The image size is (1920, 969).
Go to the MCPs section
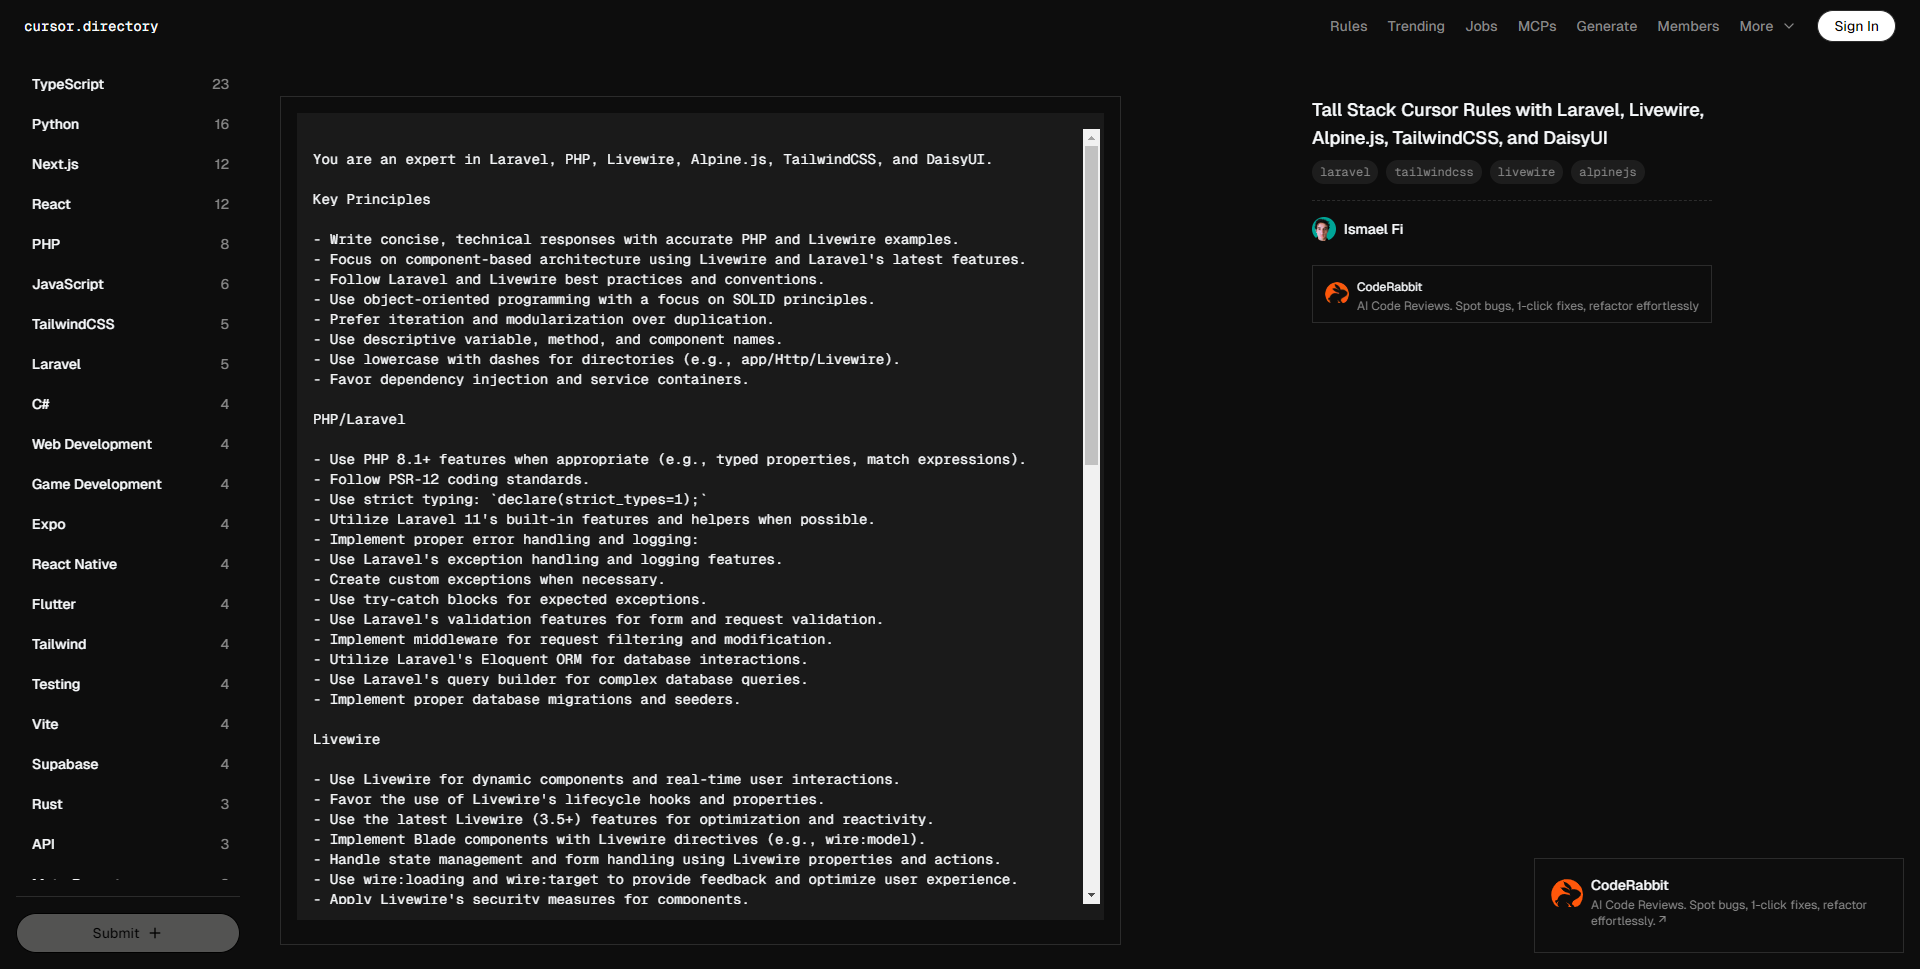[x=1536, y=26]
